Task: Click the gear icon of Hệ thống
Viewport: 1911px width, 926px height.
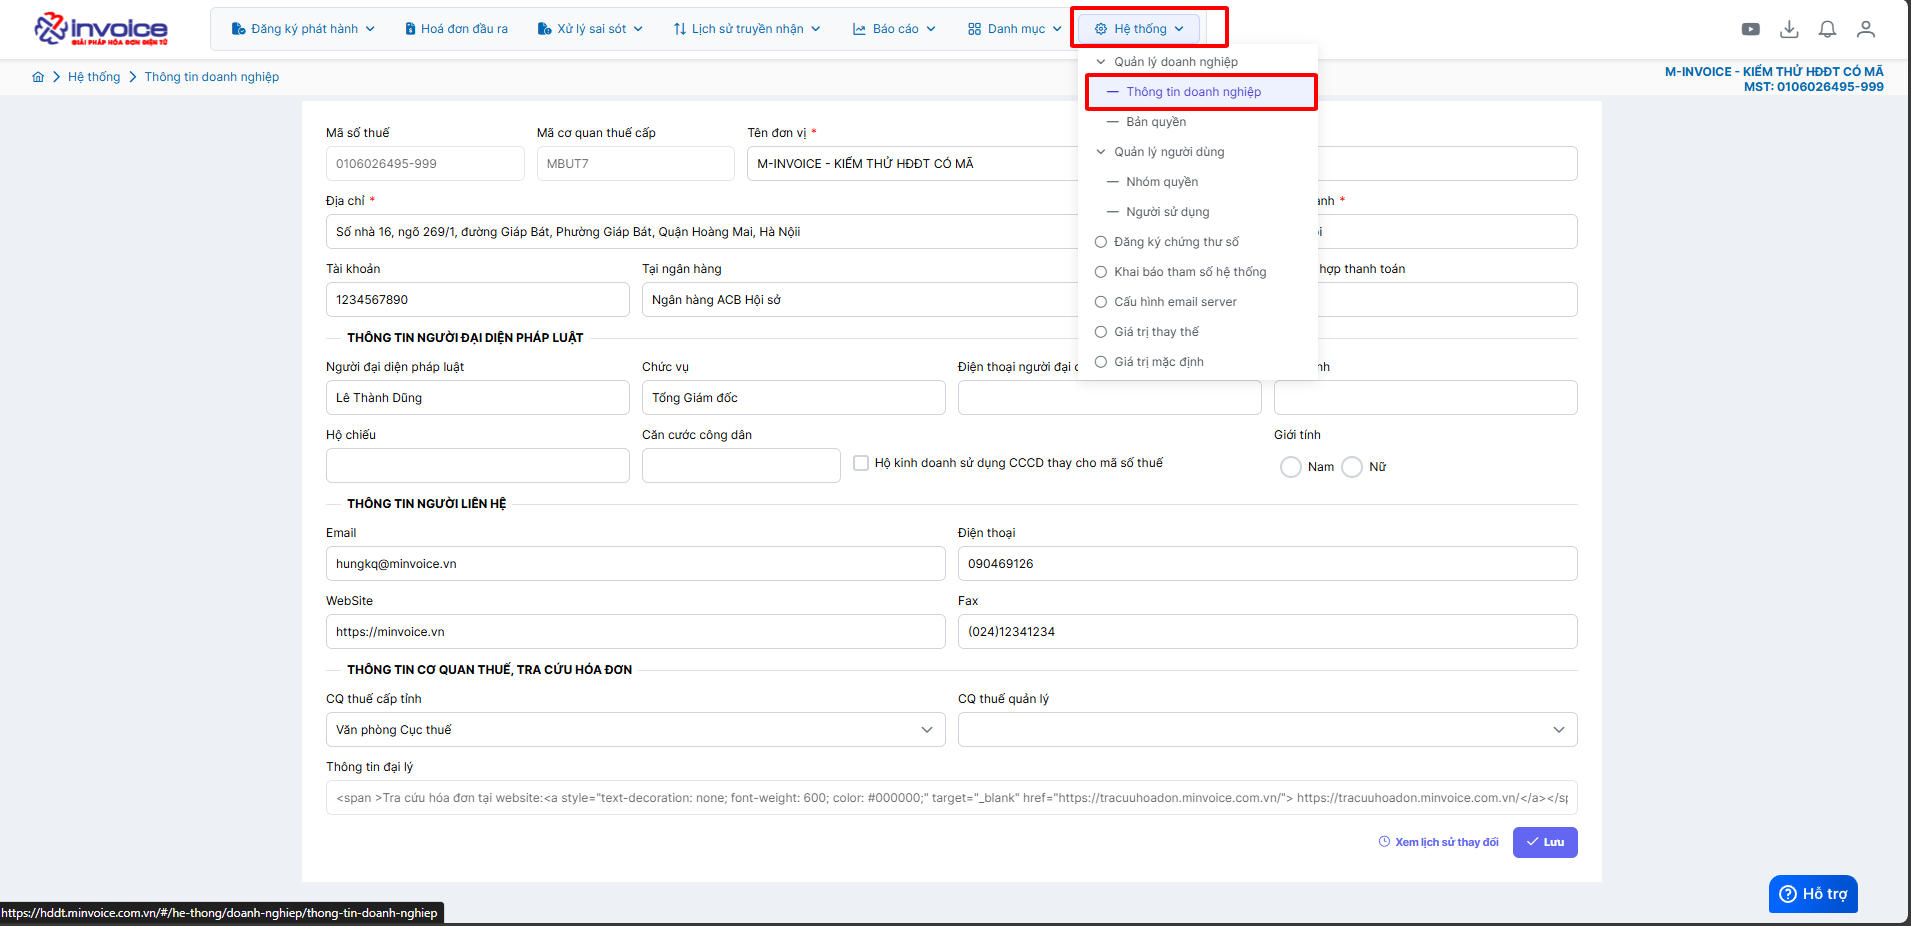Action: [x=1101, y=29]
